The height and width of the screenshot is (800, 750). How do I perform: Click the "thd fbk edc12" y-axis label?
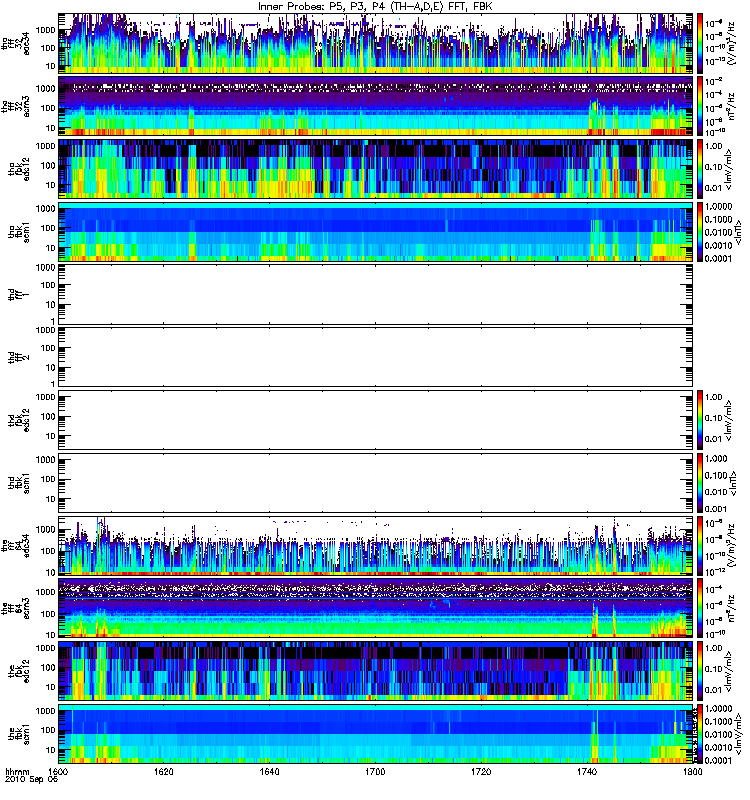coord(19,420)
